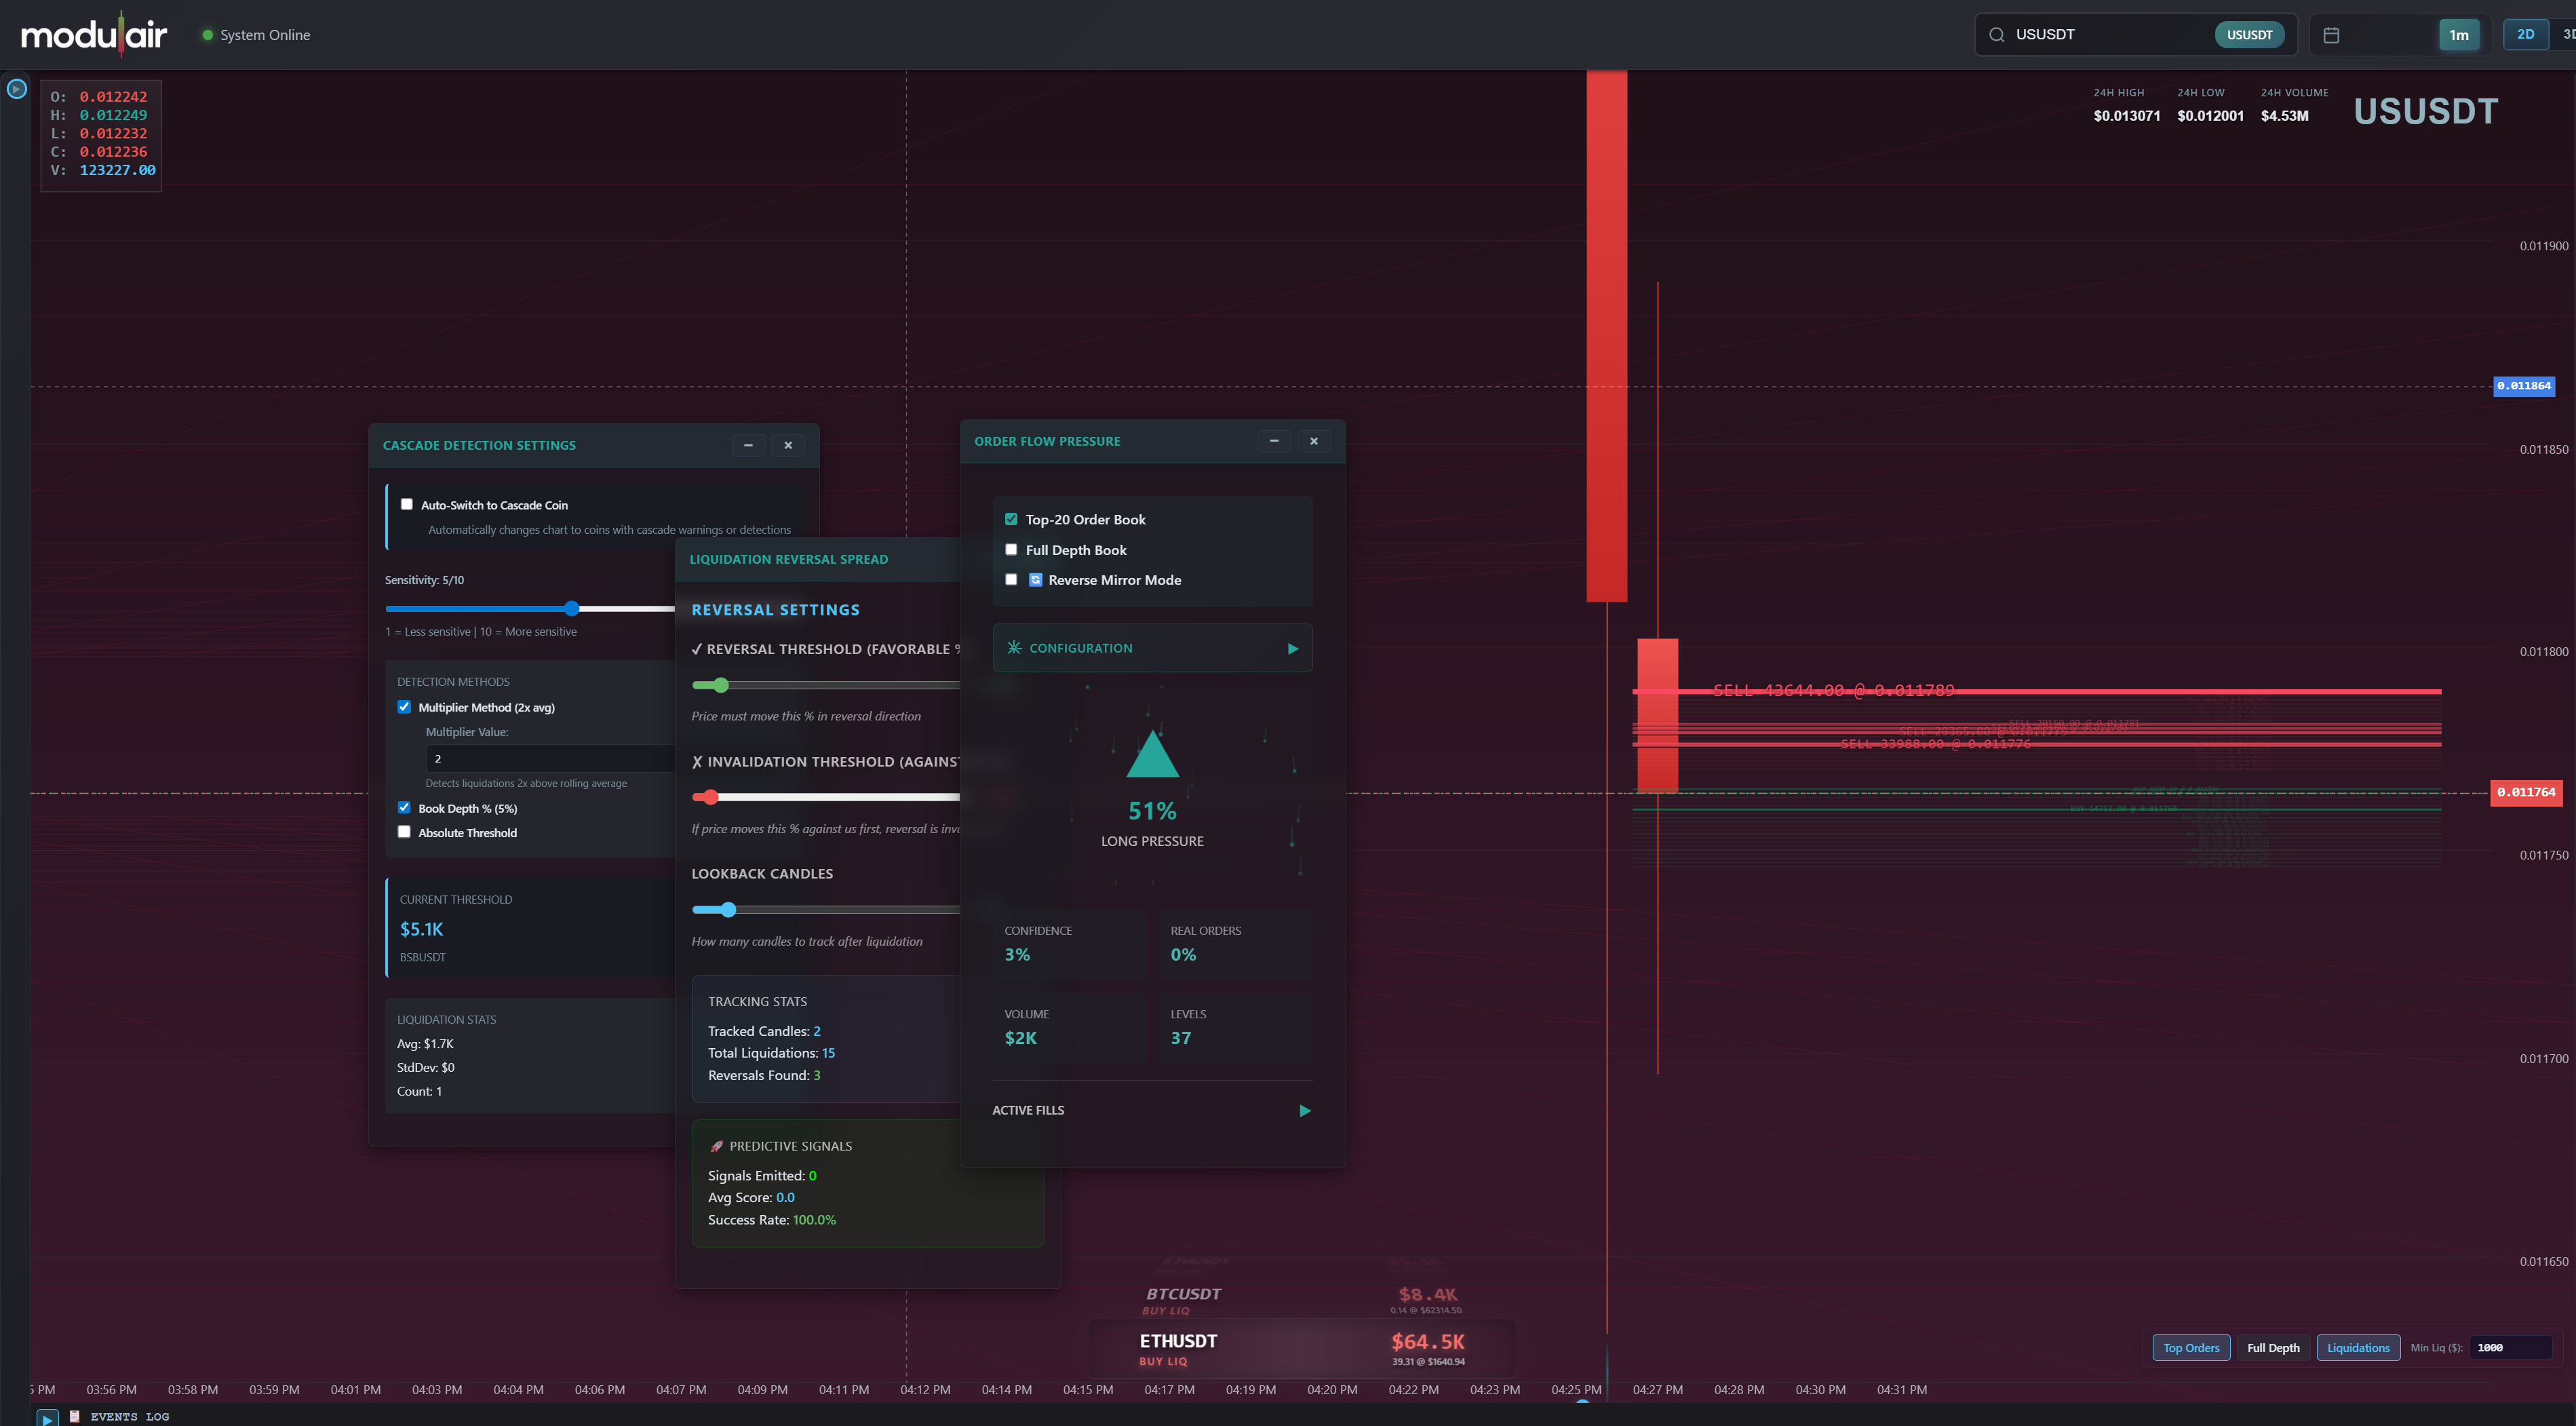Click the BTCUSDT buy liquidation card
Screen dimensions: 2576x1426
[1301, 1299]
